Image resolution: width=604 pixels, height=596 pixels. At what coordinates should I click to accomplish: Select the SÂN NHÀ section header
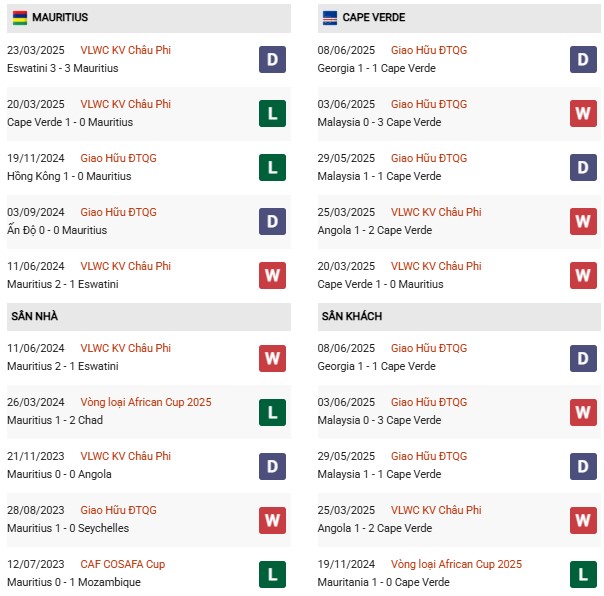[x=35, y=316]
